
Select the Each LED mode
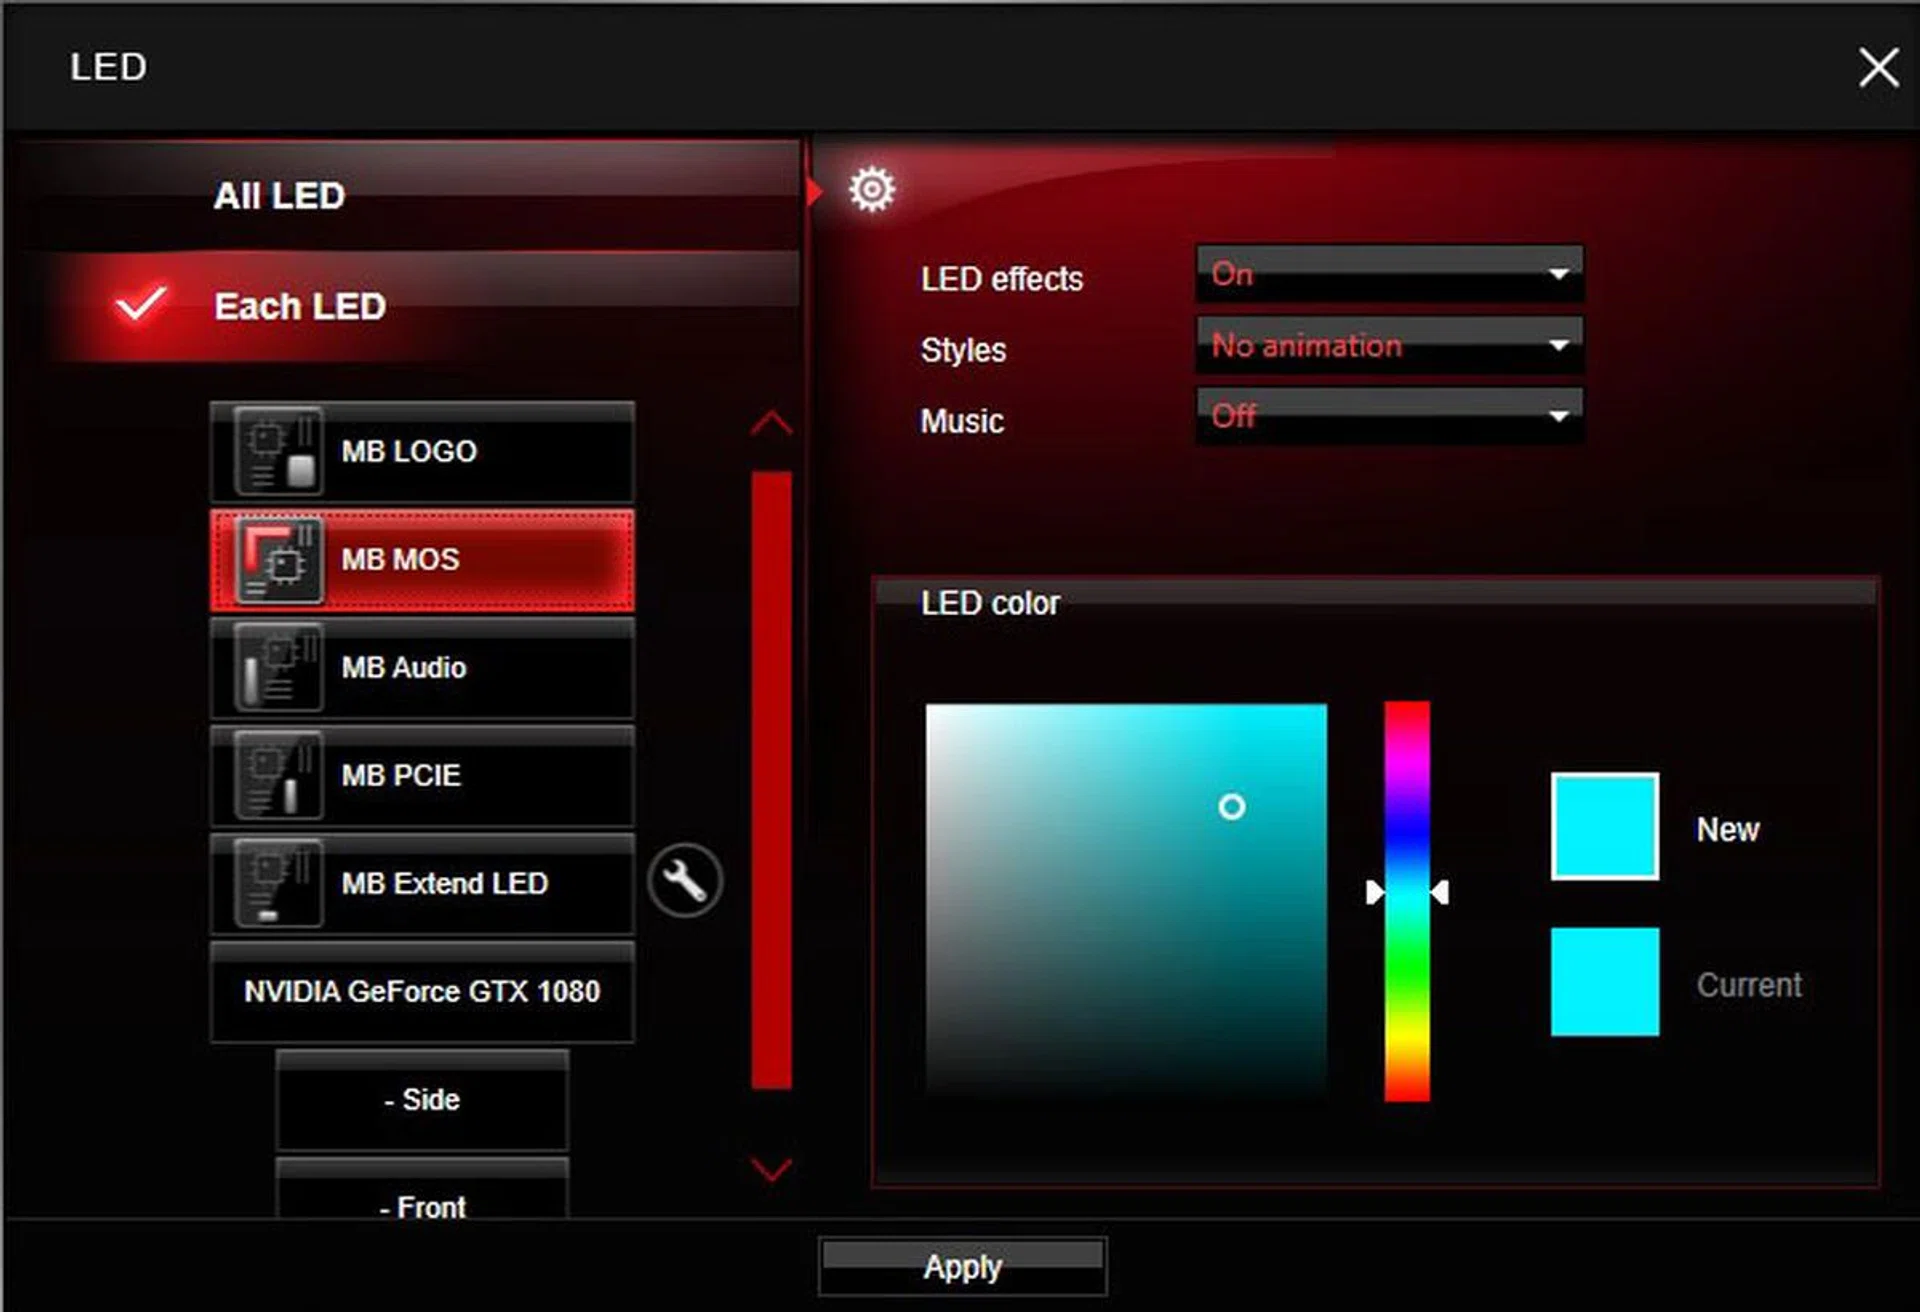tap(300, 306)
